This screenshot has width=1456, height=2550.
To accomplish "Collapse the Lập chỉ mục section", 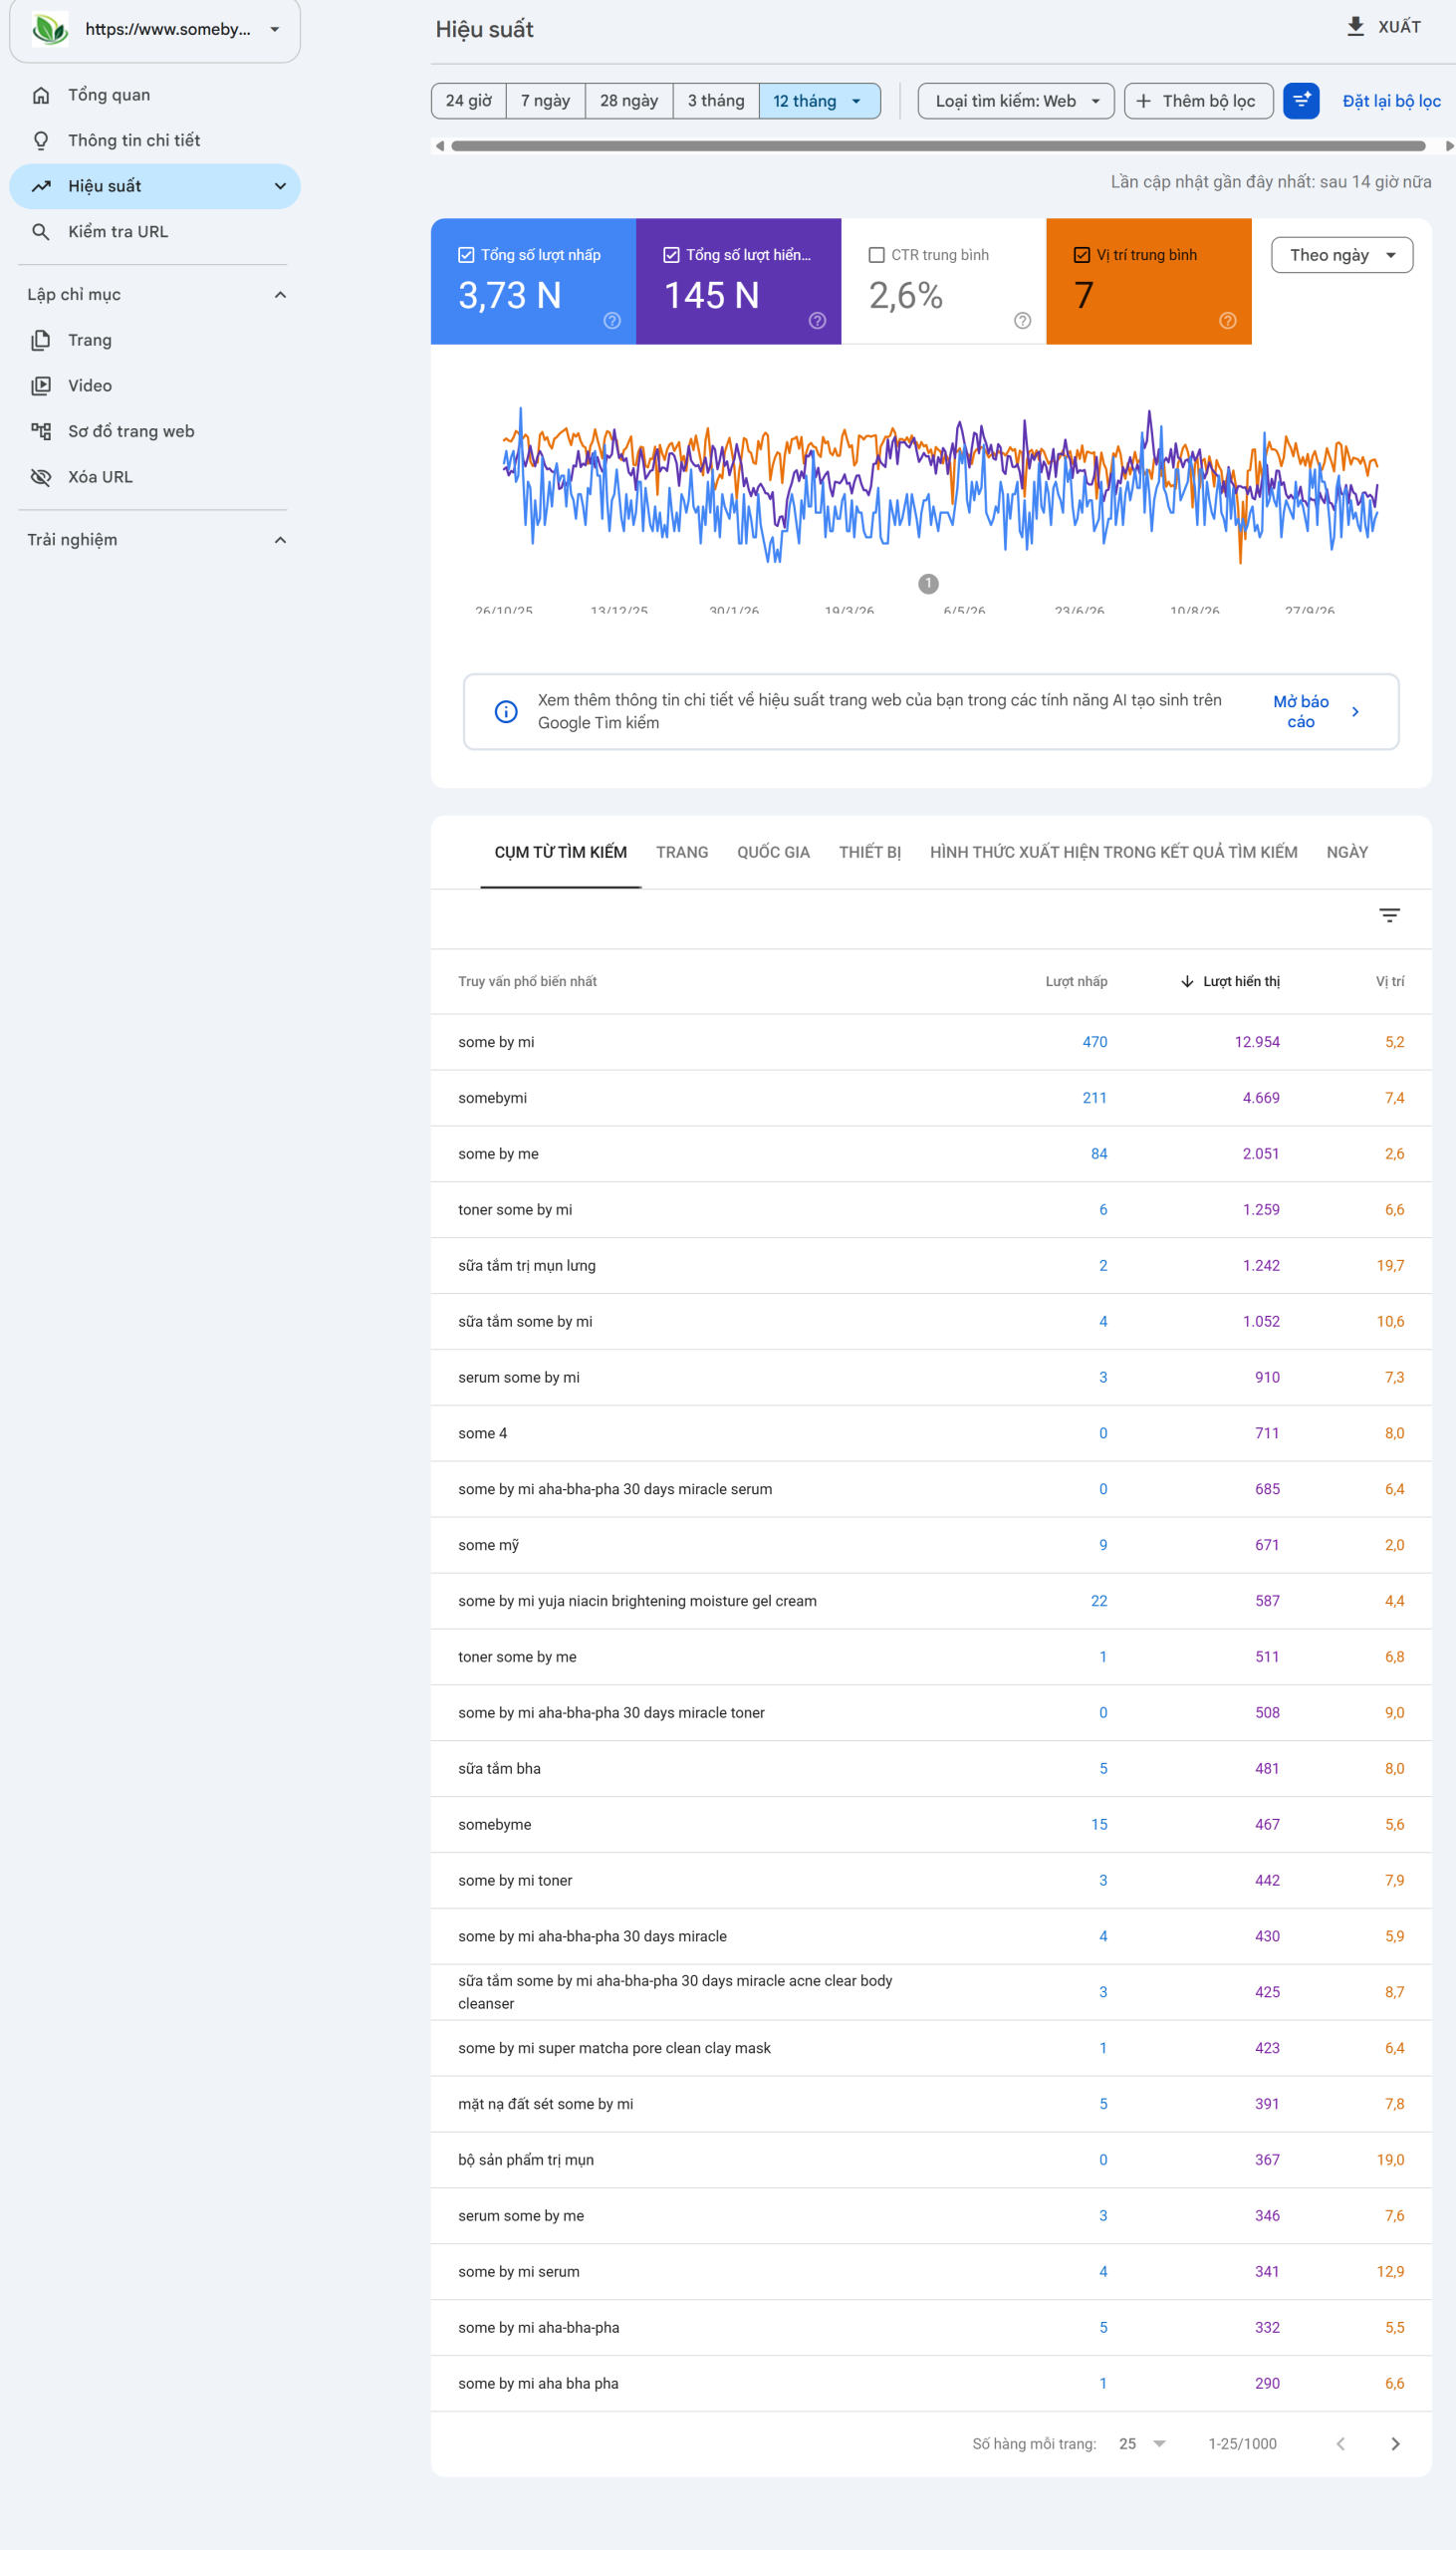I will [280, 295].
